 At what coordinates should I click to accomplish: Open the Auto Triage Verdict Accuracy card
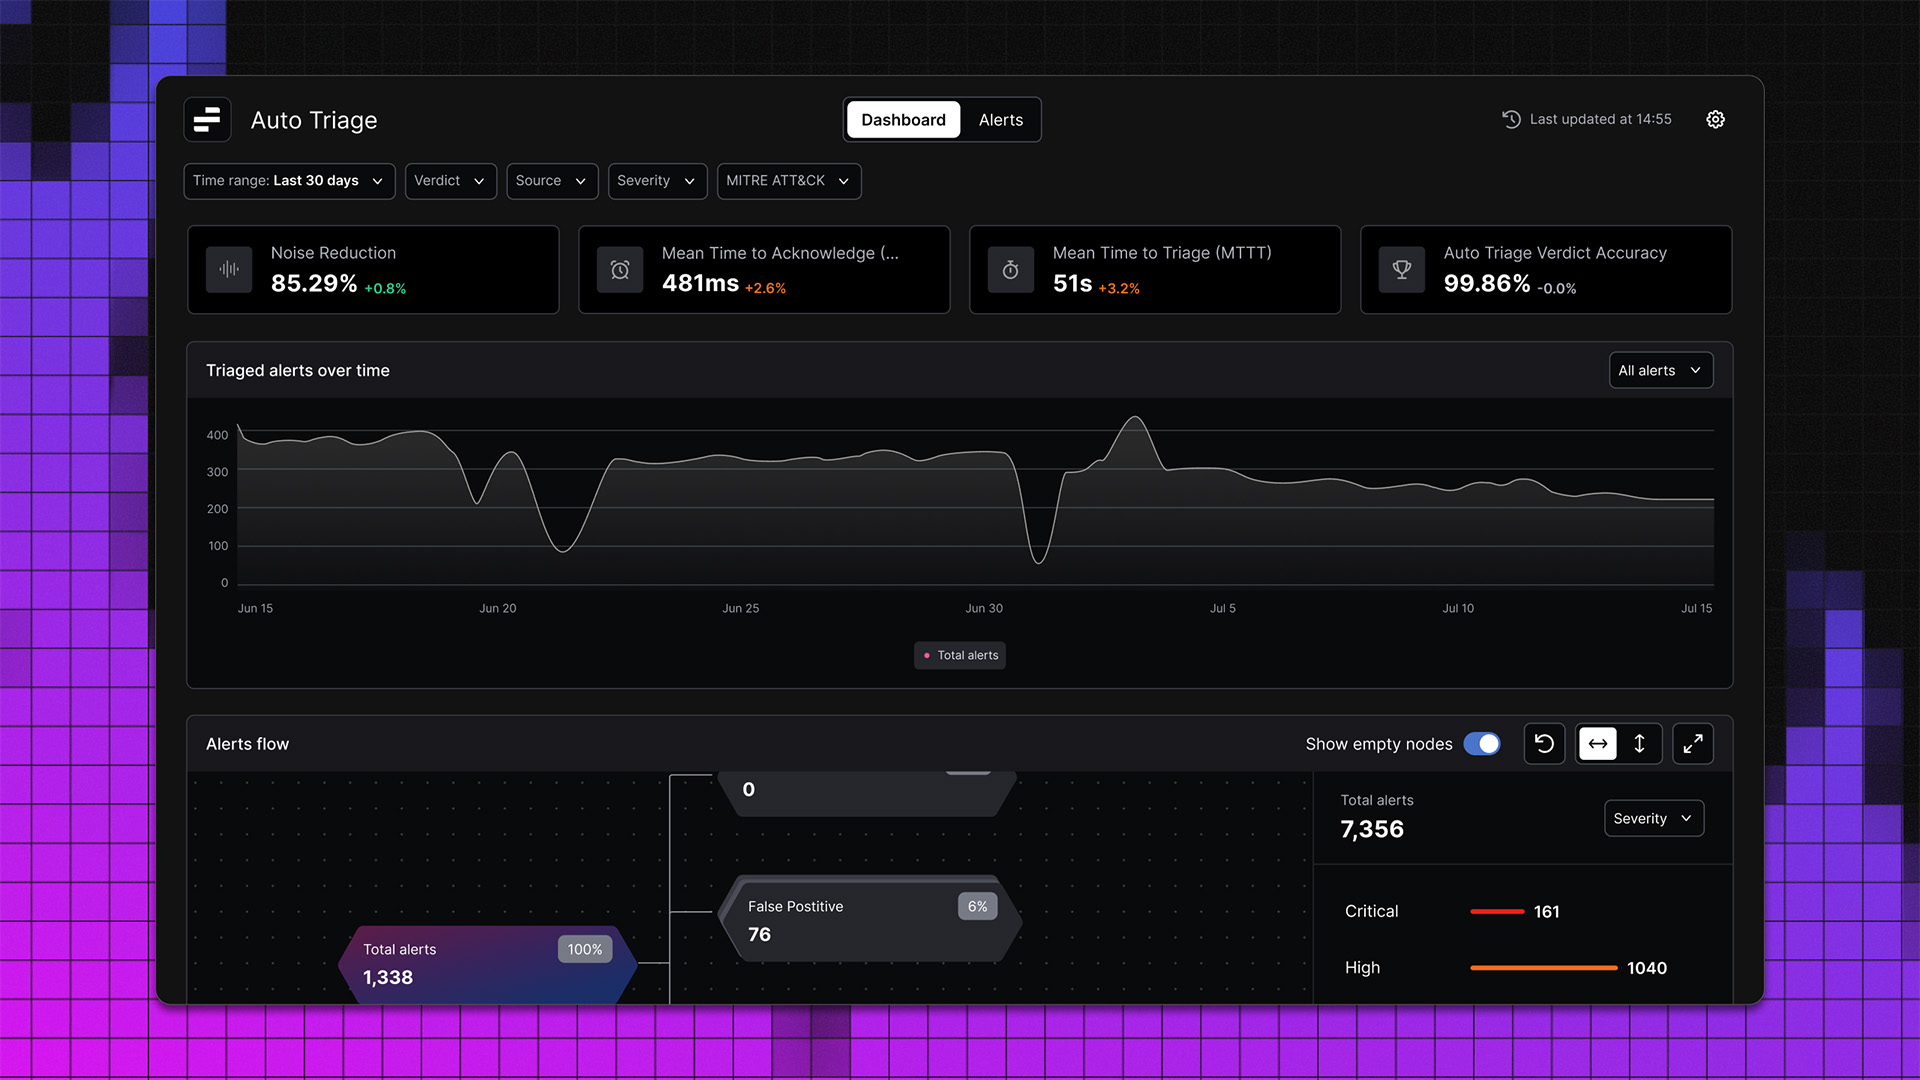1546,270
